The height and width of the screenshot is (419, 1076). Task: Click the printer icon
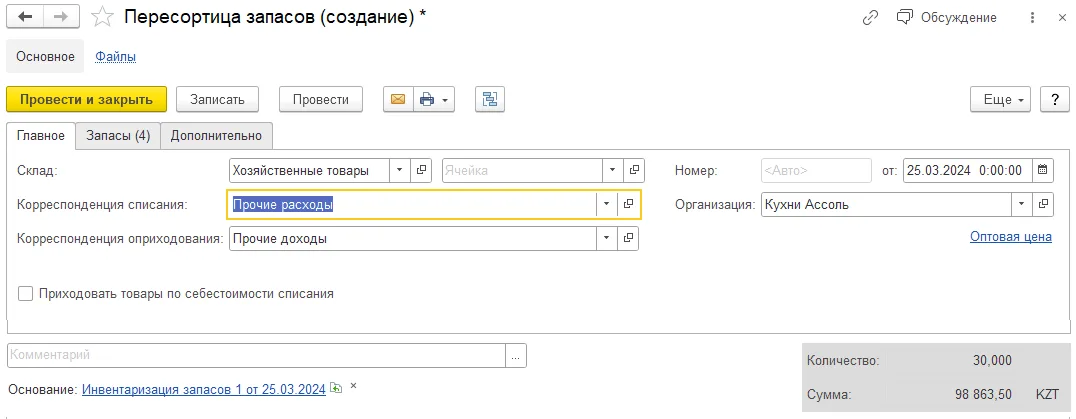[x=427, y=99]
